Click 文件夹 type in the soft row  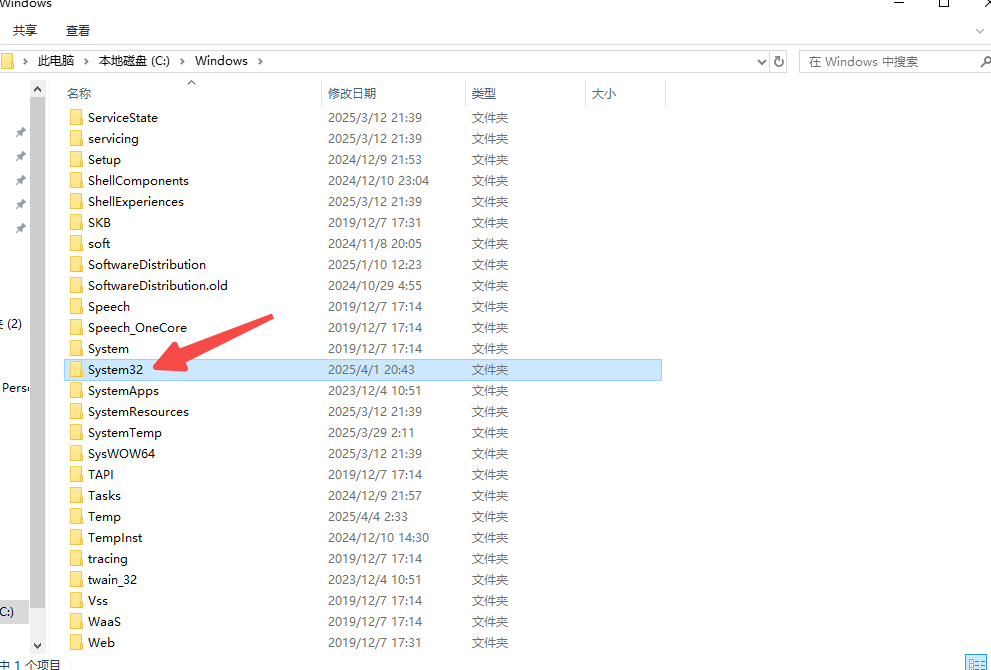pyautogui.click(x=490, y=243)
